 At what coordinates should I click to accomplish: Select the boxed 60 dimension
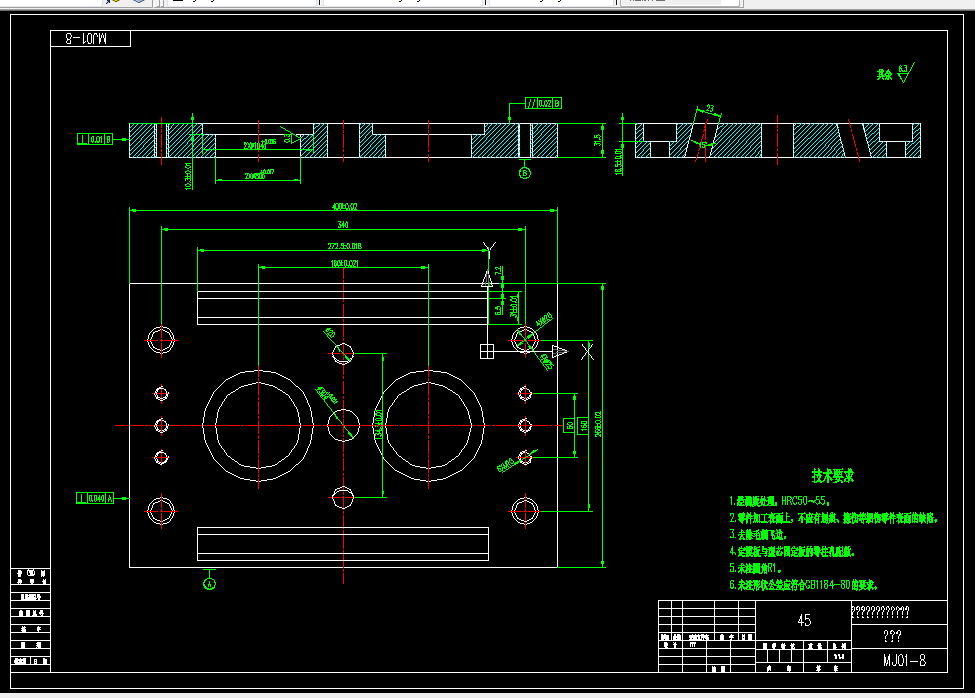(x=570, y=425)
